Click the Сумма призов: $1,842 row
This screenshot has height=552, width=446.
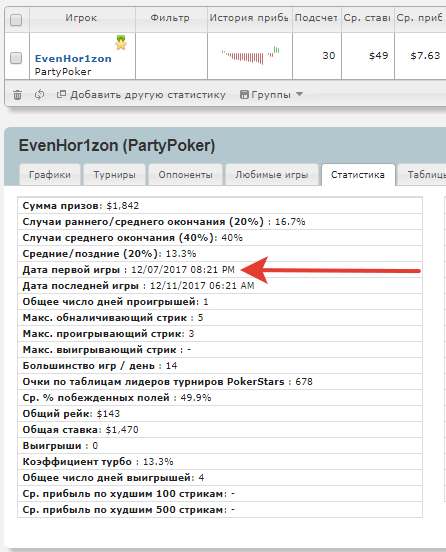point(220,206)
